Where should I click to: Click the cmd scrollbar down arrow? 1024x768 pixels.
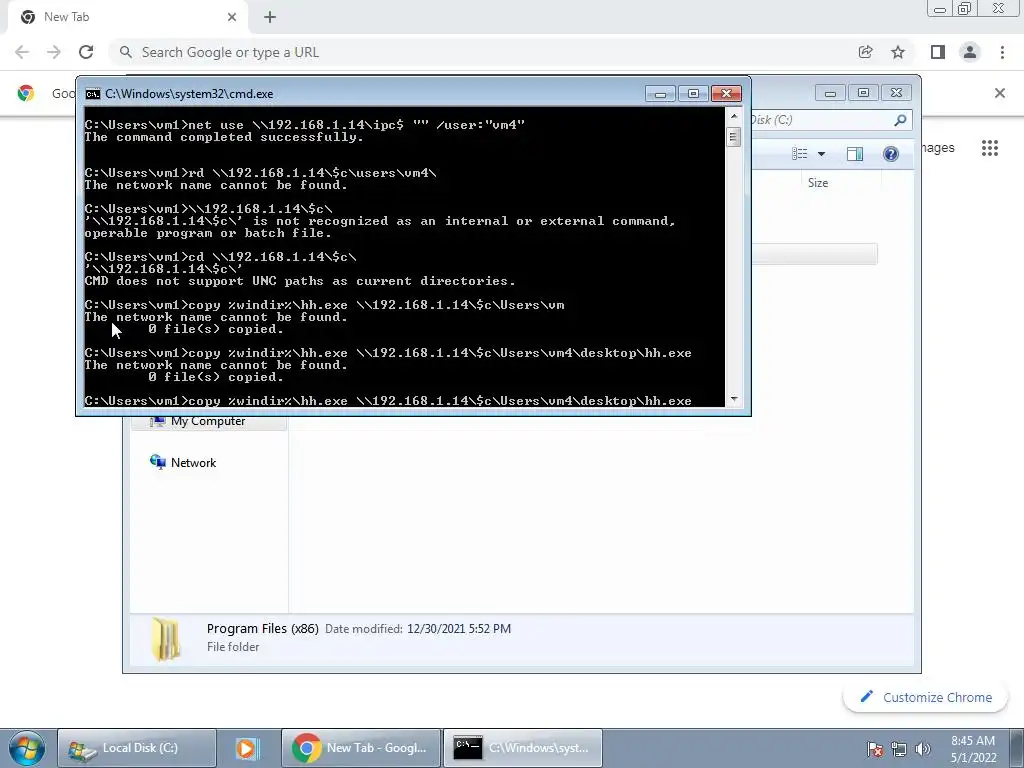coord(734,399)
